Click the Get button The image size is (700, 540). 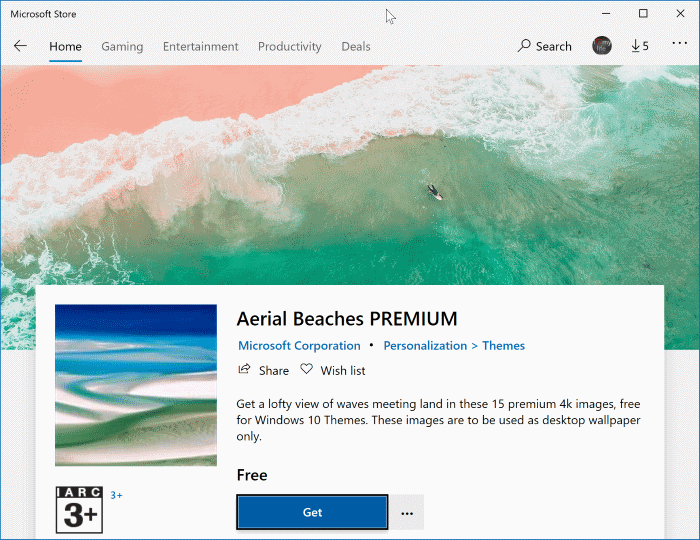[x=312, y=512]
